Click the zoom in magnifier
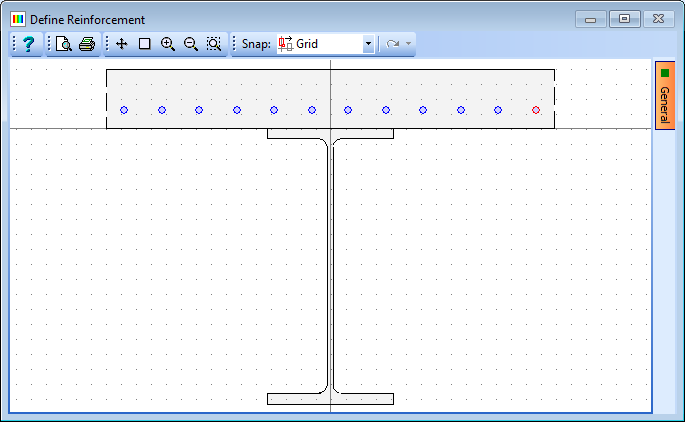The height and width of the screenshot is (422, 685). point(168,44)
